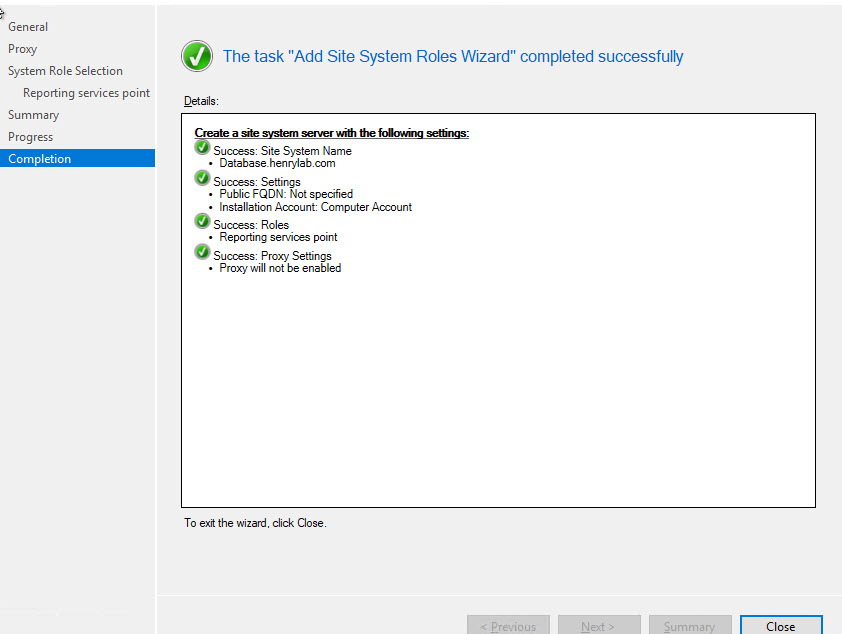Switch to the Summary step in sidebar
The height and width of the screenshot is (634, 842).
pos(33,115)
